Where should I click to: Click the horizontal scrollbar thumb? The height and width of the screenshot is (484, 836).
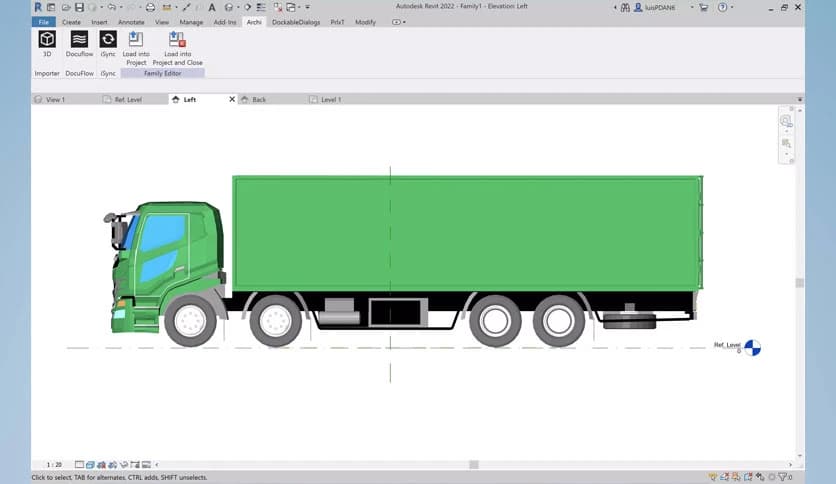[474, 464]
